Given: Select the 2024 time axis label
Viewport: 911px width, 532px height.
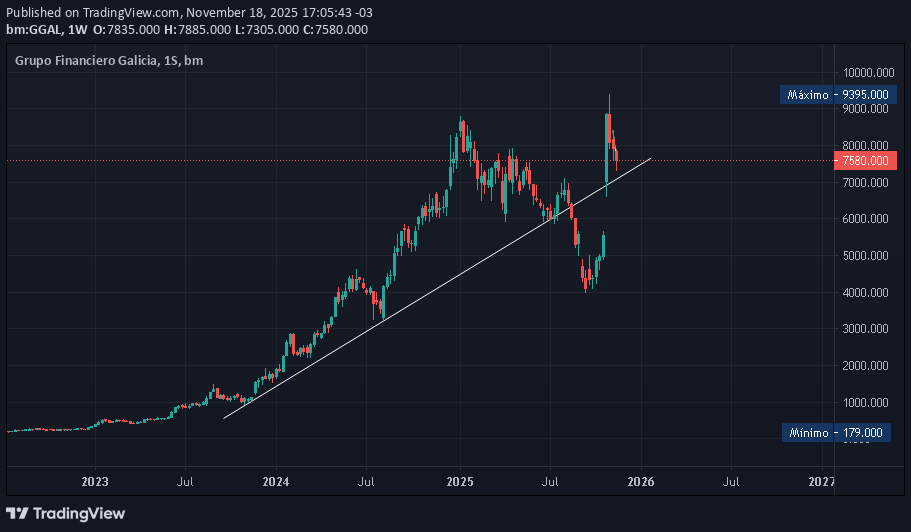Looking at the screenshot, I should 276,481.
